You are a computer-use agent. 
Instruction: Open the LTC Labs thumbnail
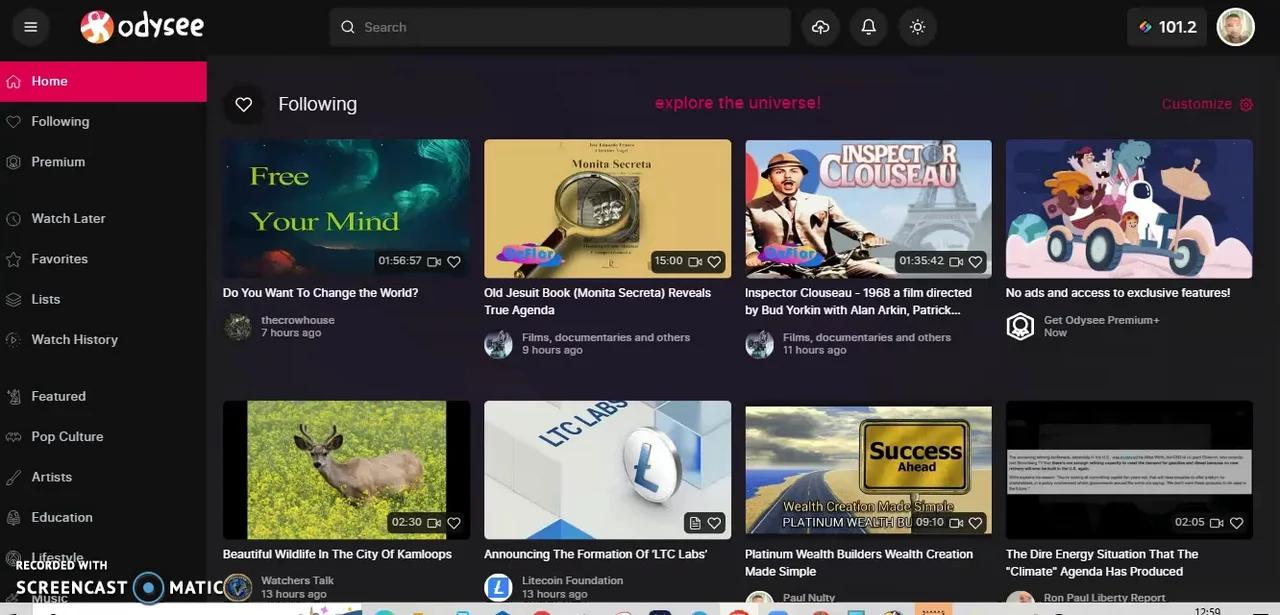pyautogui.click(x=607, y=470)
